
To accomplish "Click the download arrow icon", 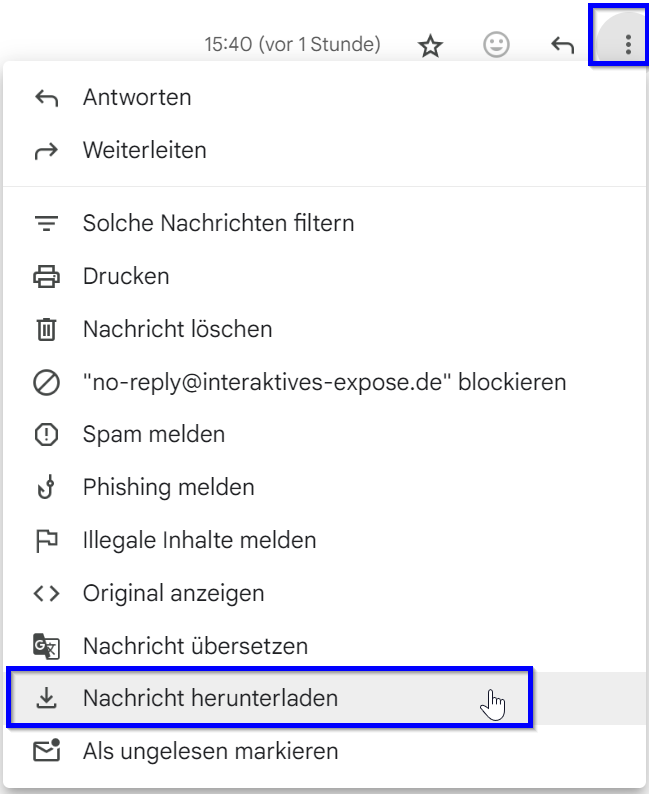I will click(x=46, y=698).
